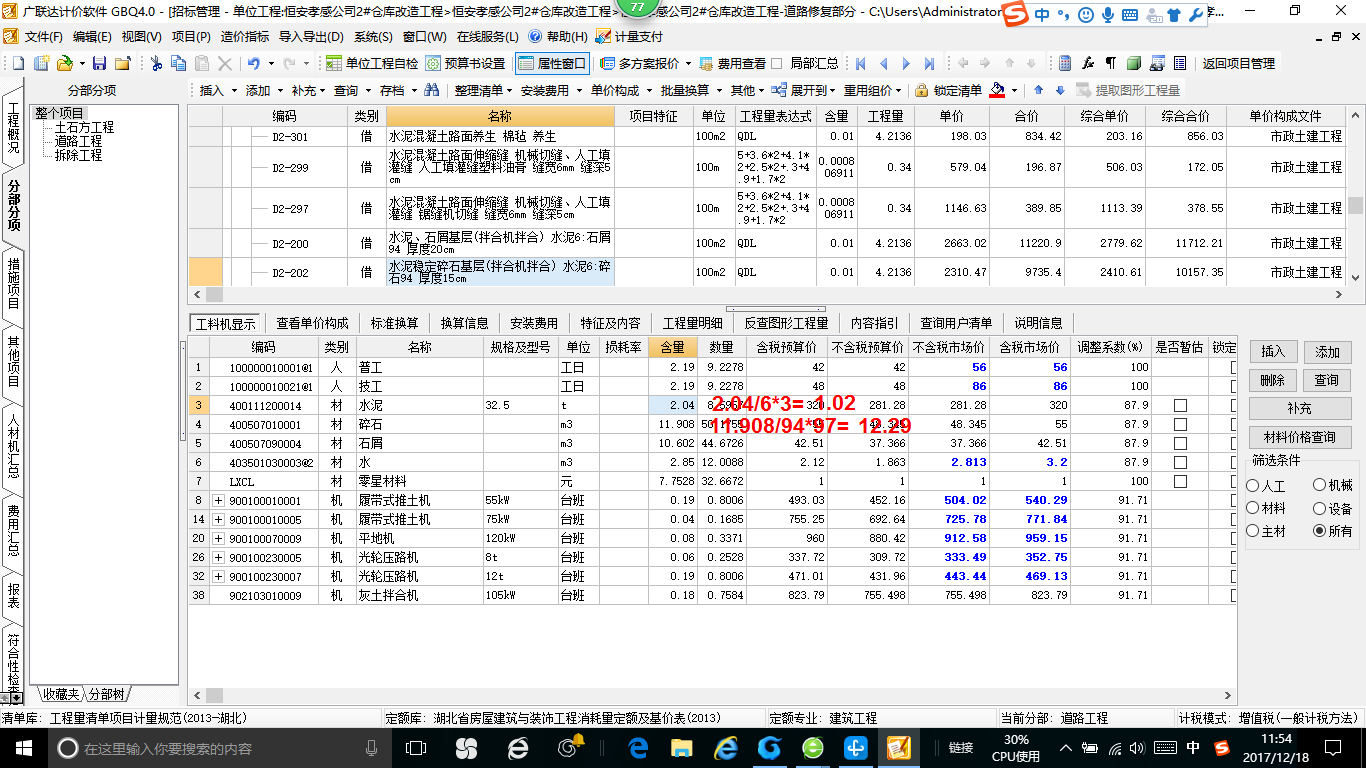The image size is (1366, 768).
Task: Open 预算书设置 budget settings
Action: tap(466, 63)
